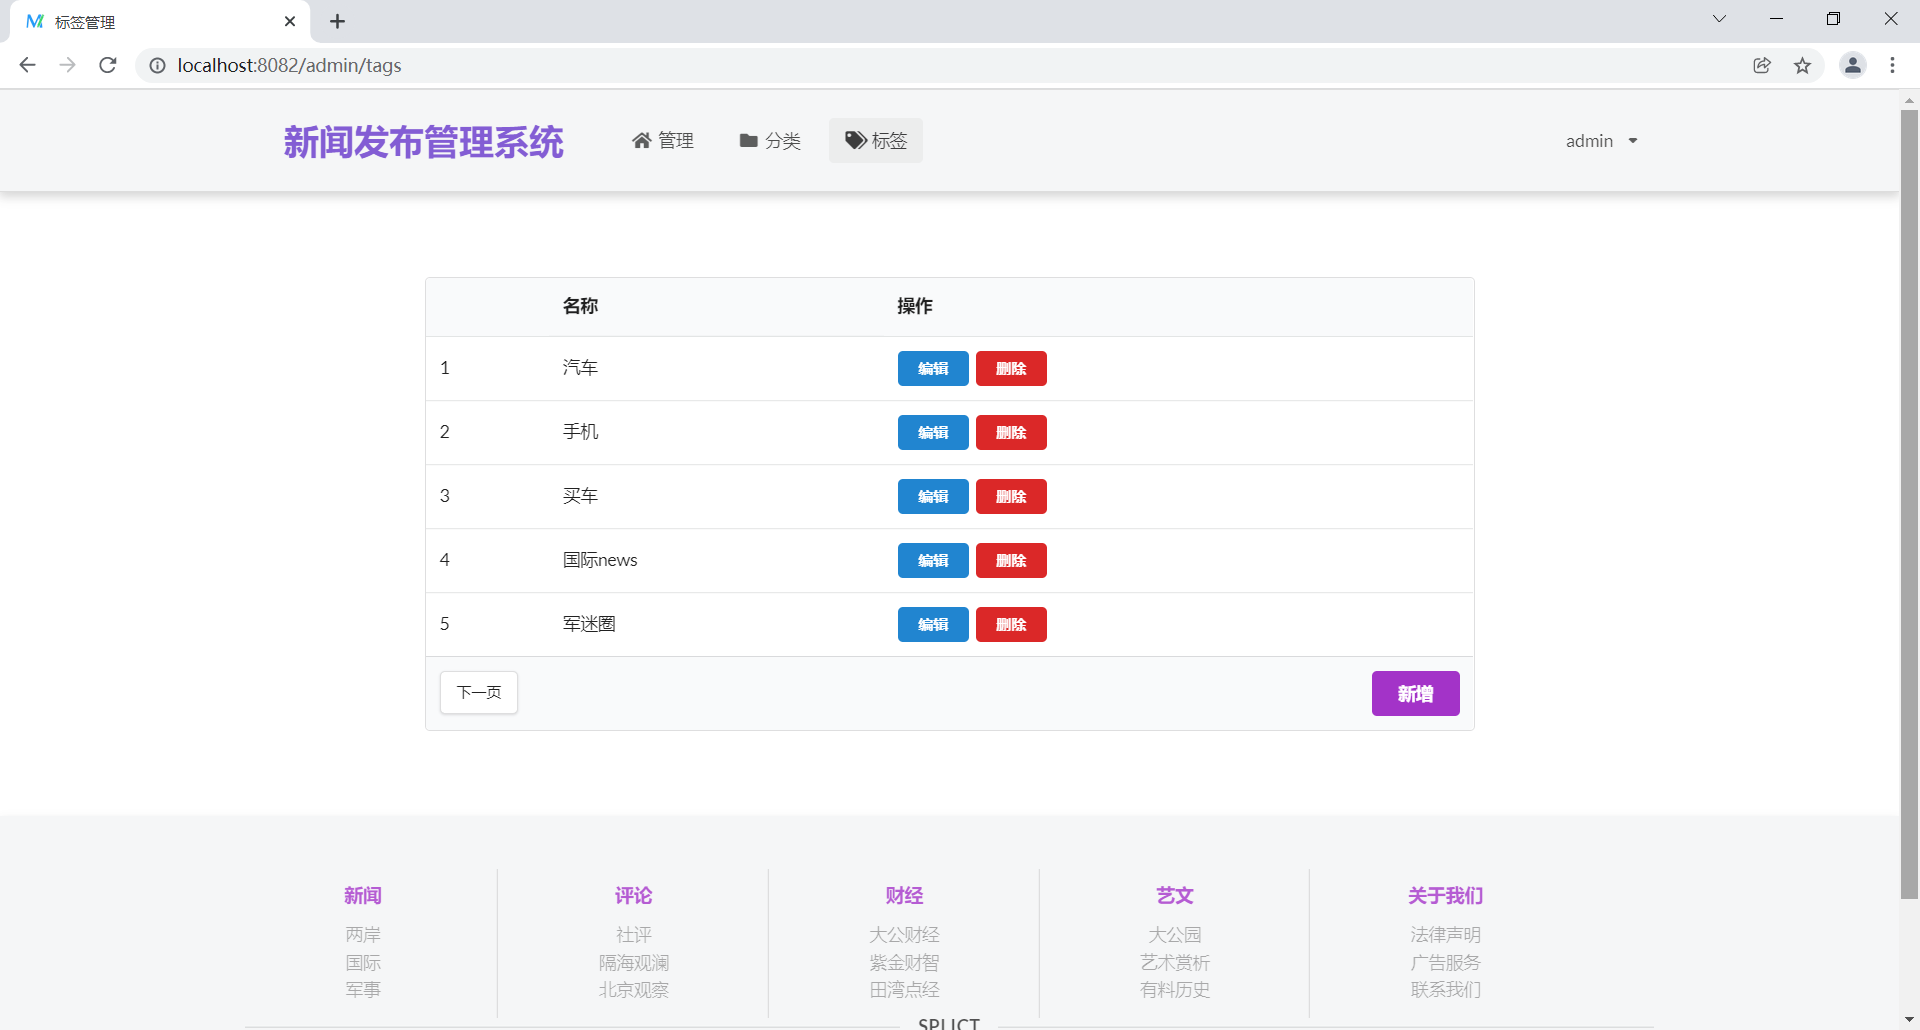Open the 法律声明 footer link
The image size is (1920, 1030).
(1445, 934)
